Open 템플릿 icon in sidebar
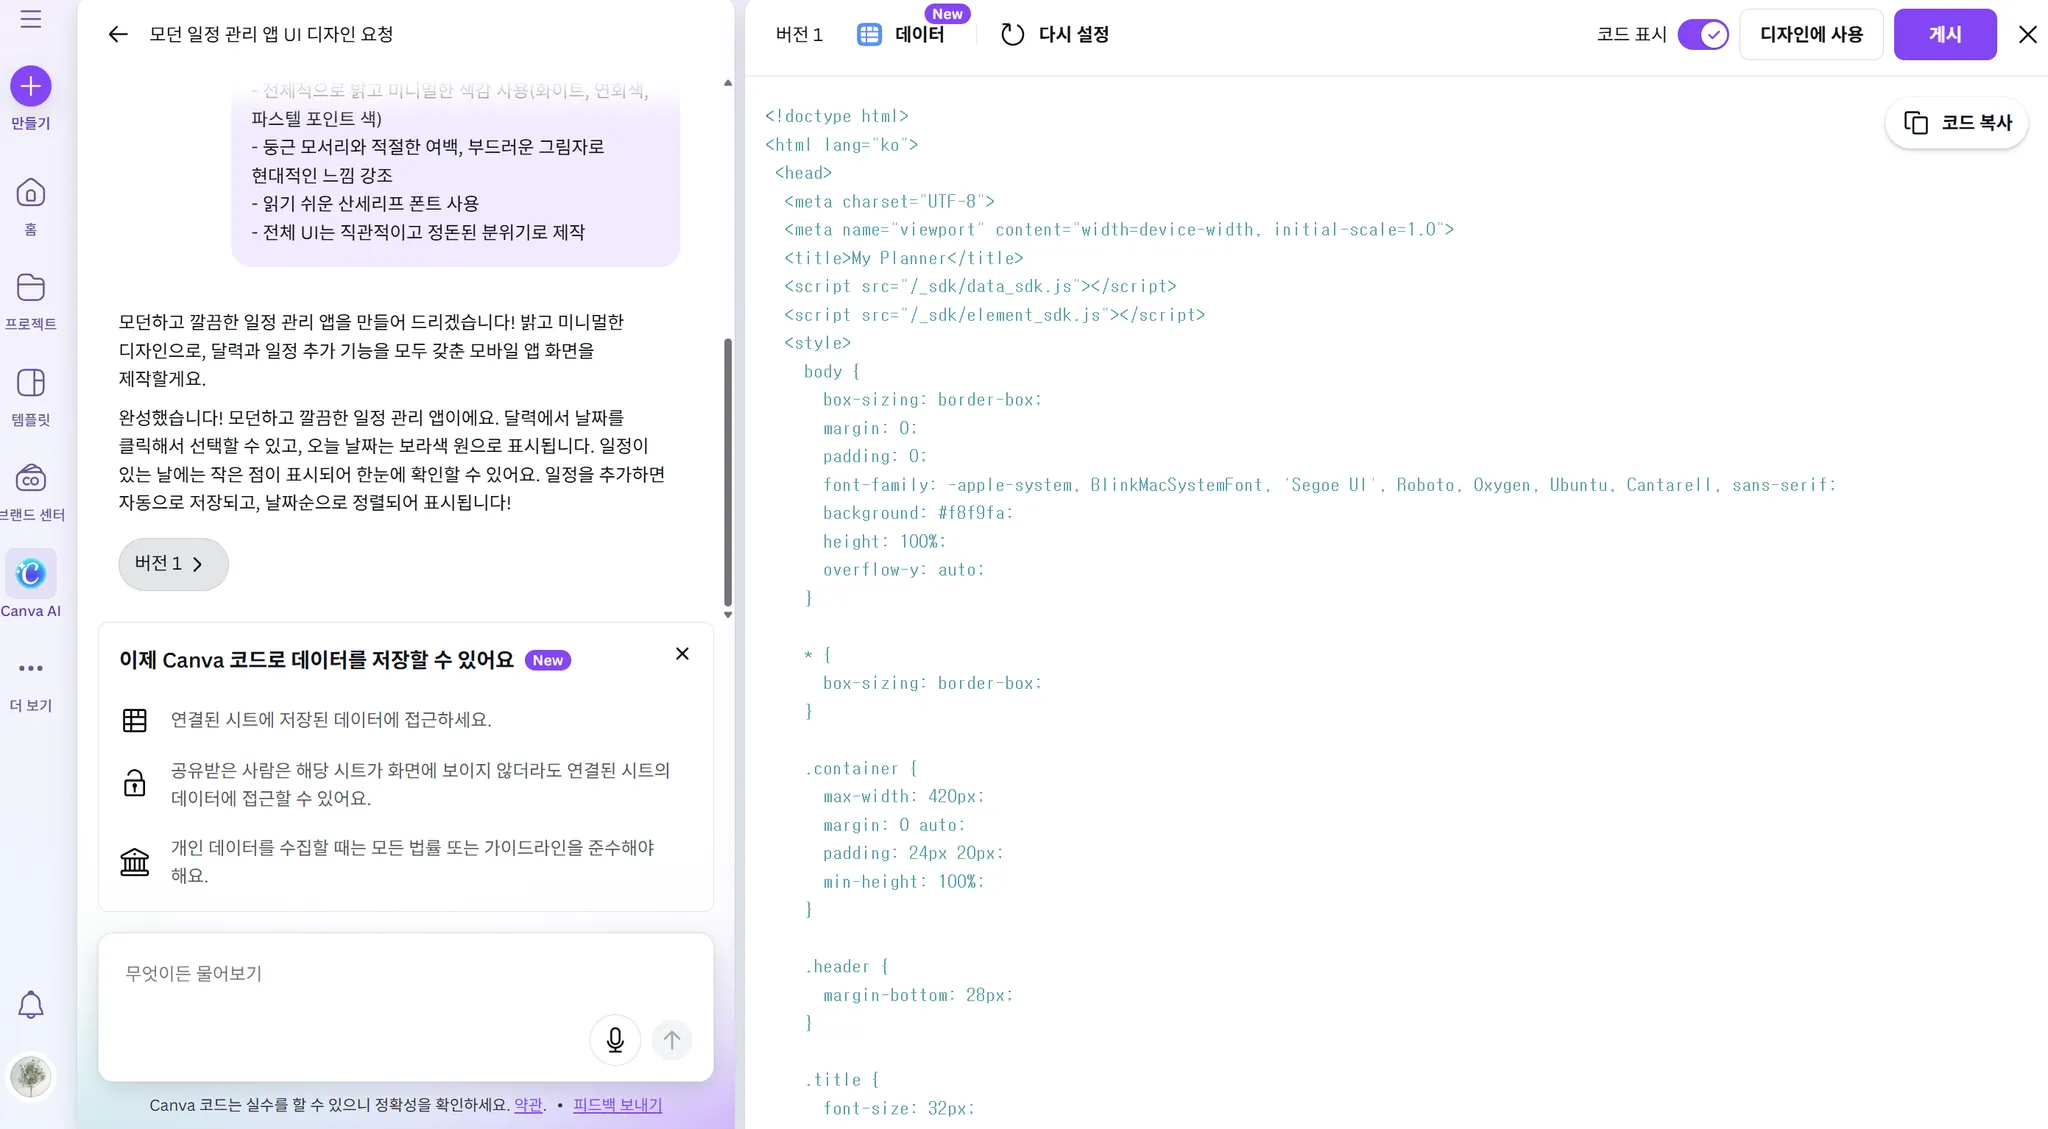This screenshot has height=1129, width=2048. click(x=31, y=383)
